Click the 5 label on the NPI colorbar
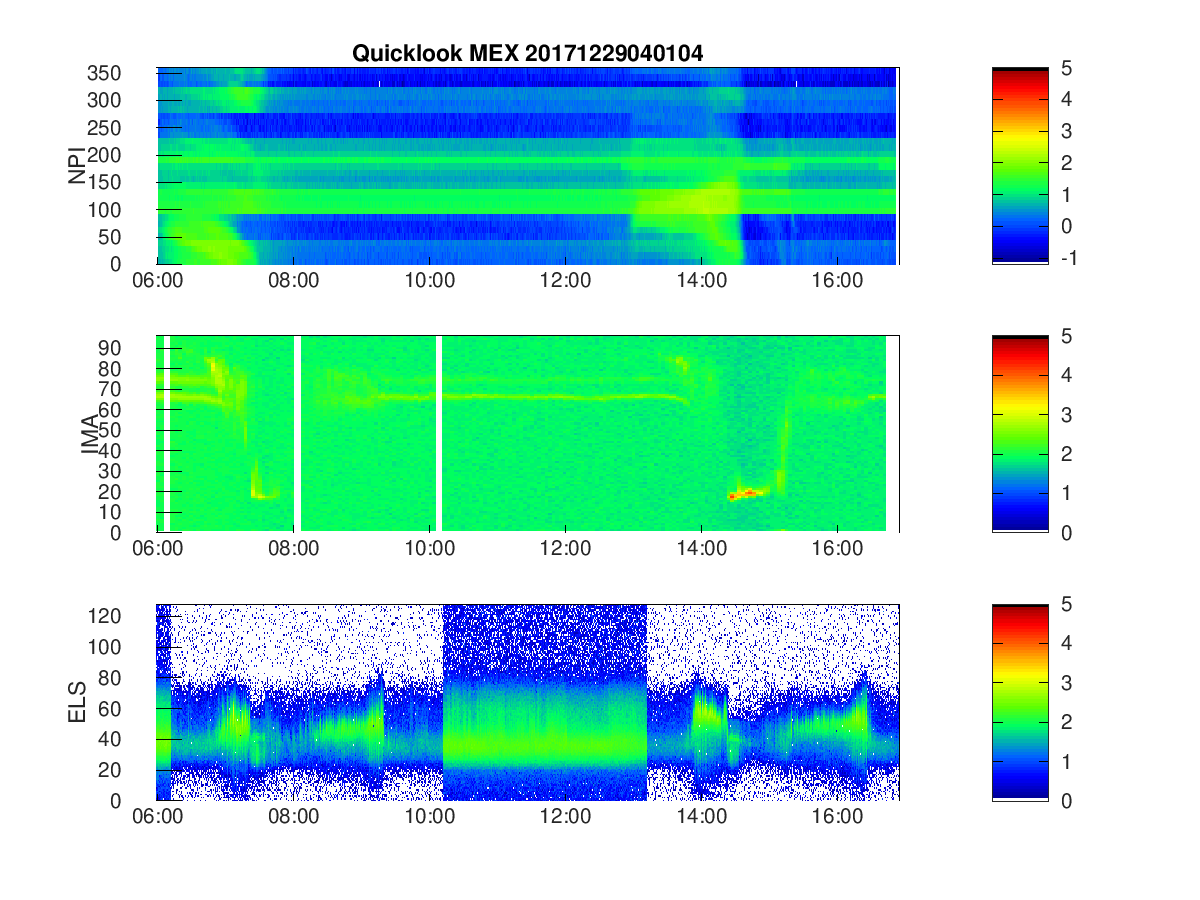 tap(1067, 67)
